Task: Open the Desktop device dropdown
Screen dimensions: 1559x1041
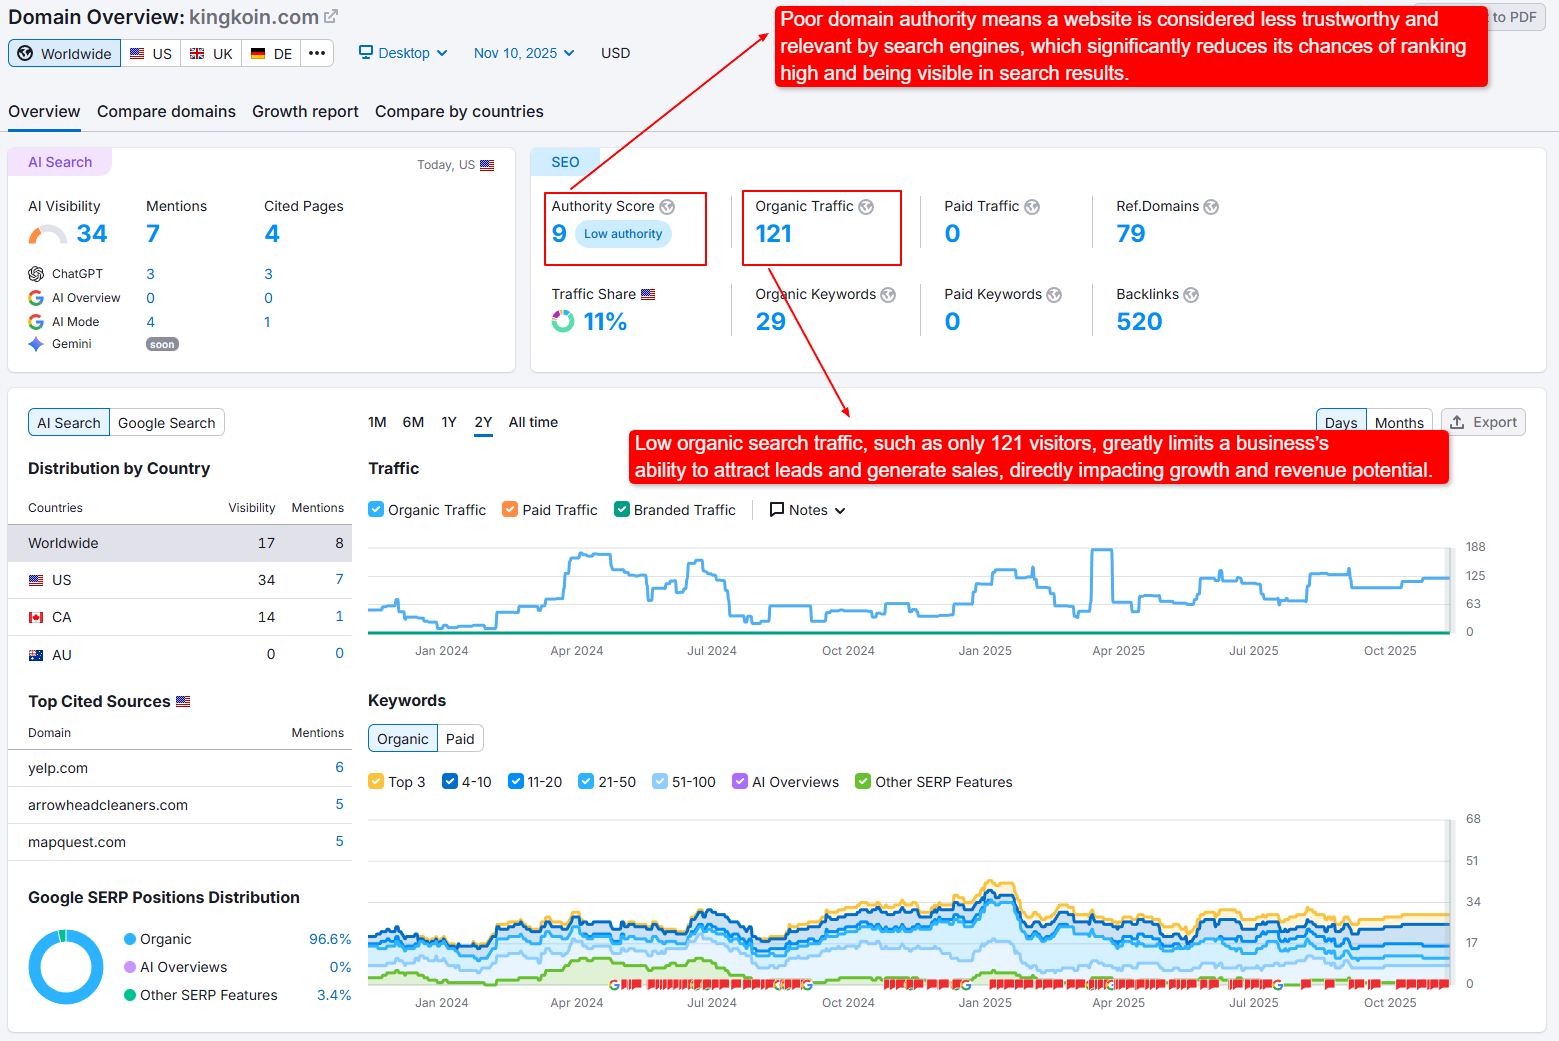Action: coord(403,53)
